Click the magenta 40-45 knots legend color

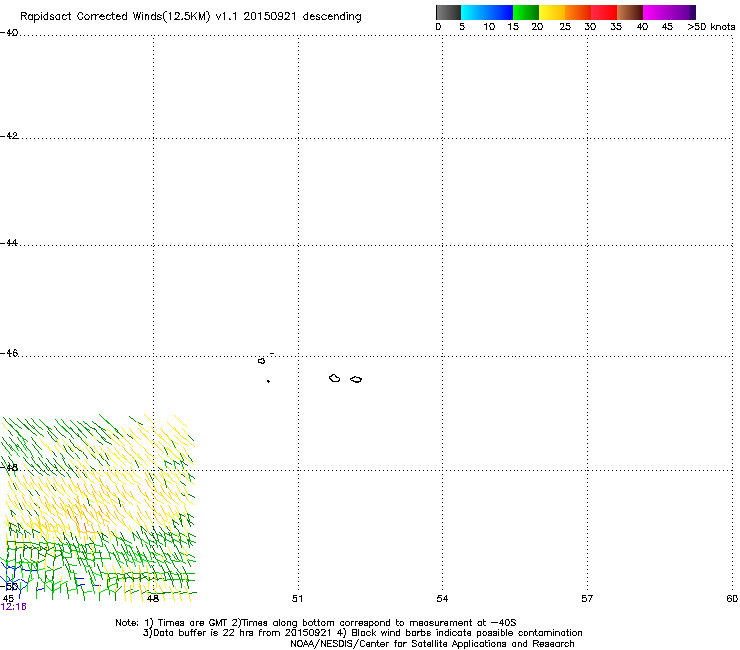[x=656, y=12]
